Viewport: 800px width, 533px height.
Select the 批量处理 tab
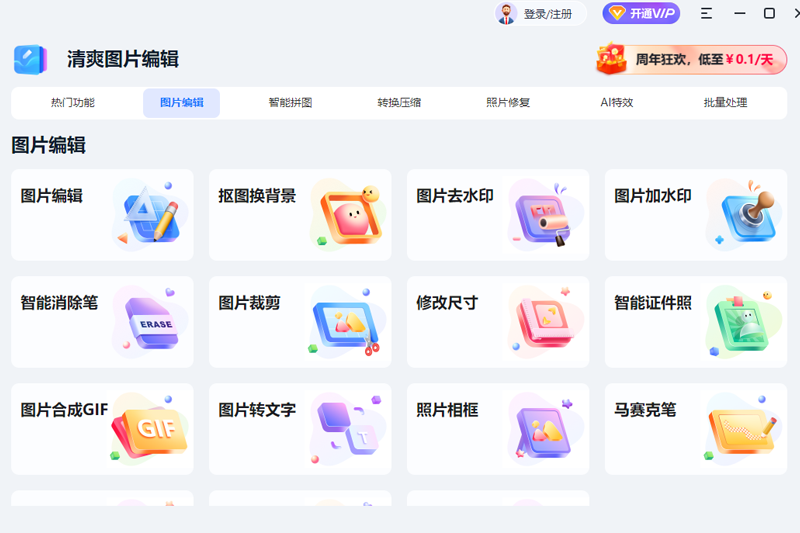tap(726, 103)
